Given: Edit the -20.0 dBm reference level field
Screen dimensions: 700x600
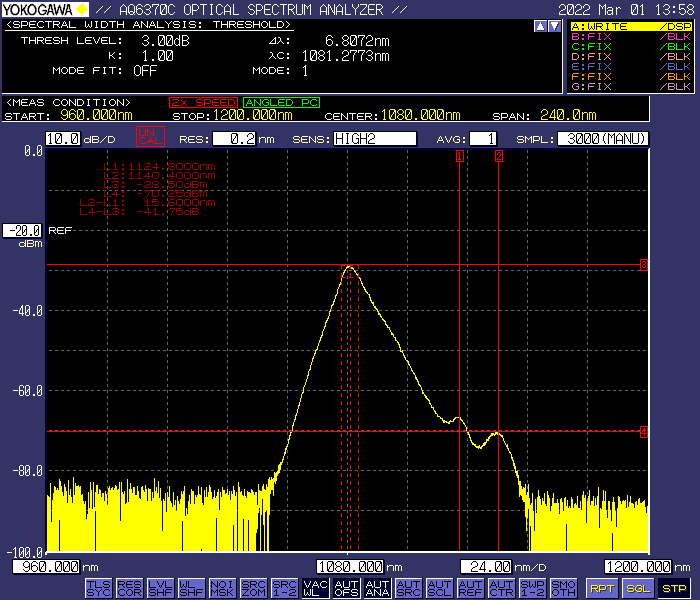Looking at the screenshot, I should 22,231.
